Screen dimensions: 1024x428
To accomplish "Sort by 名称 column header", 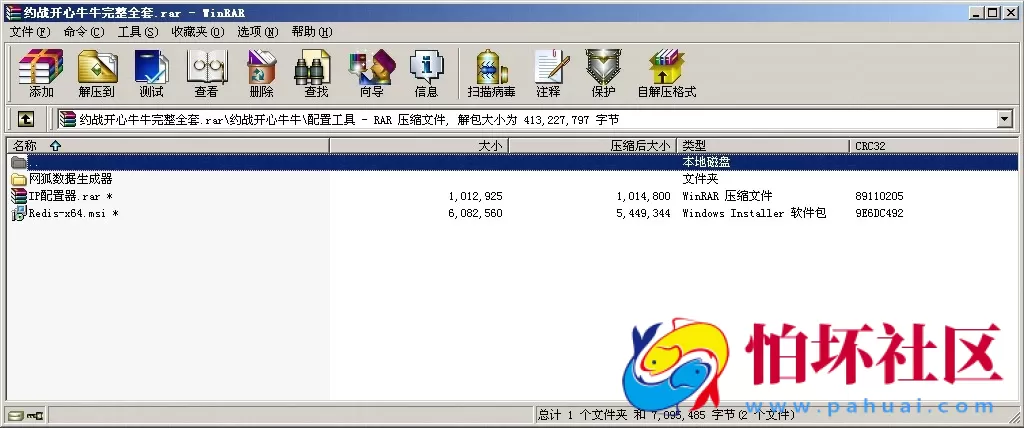I will tap(168, 146).
